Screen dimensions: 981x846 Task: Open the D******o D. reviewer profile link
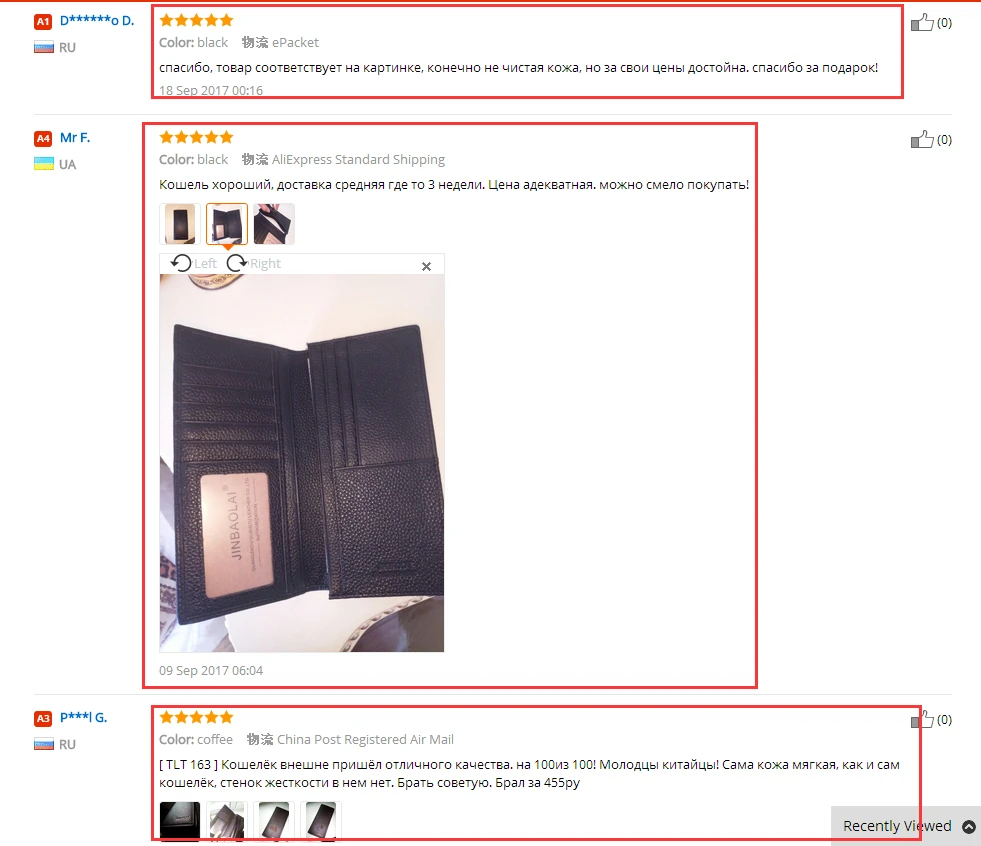97,21
